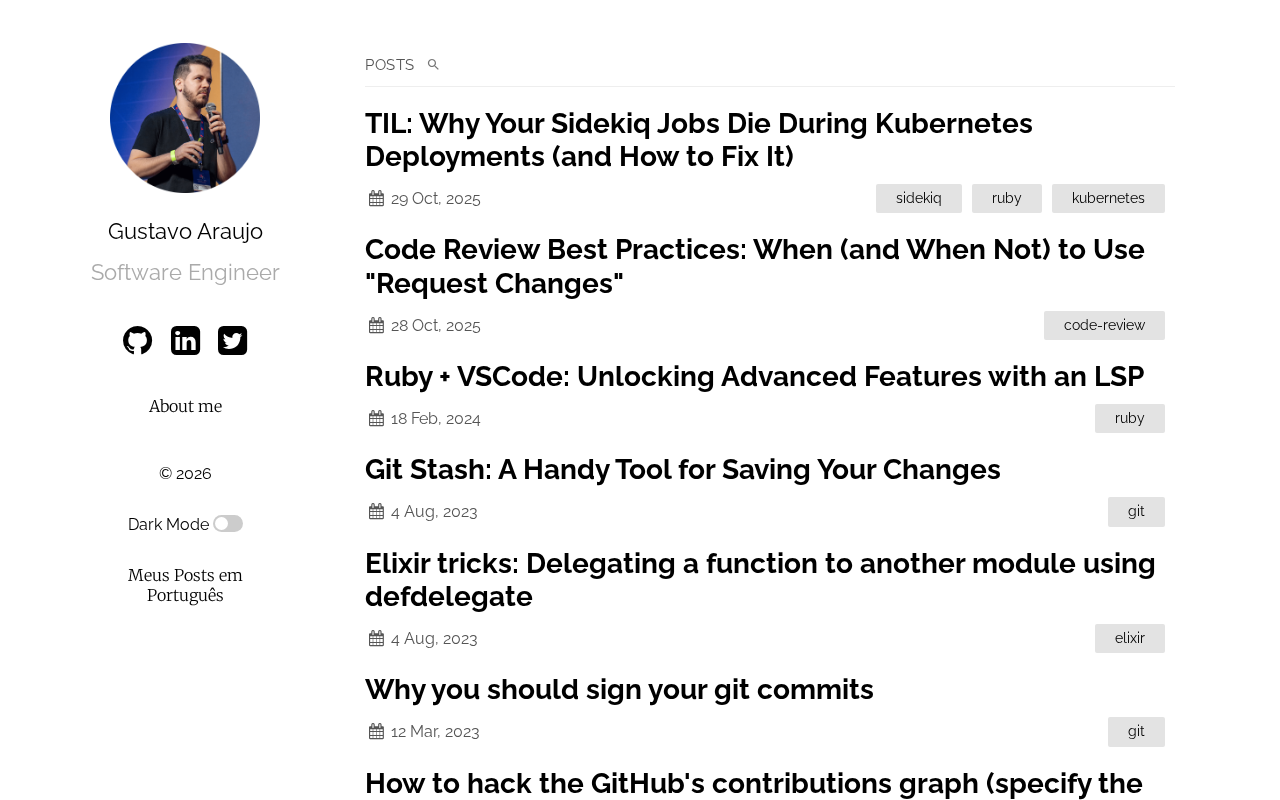Open the Twitter profile icon
Image resolution: width=1280 pixels, height=800 pixels.
(x=232, y=341)
